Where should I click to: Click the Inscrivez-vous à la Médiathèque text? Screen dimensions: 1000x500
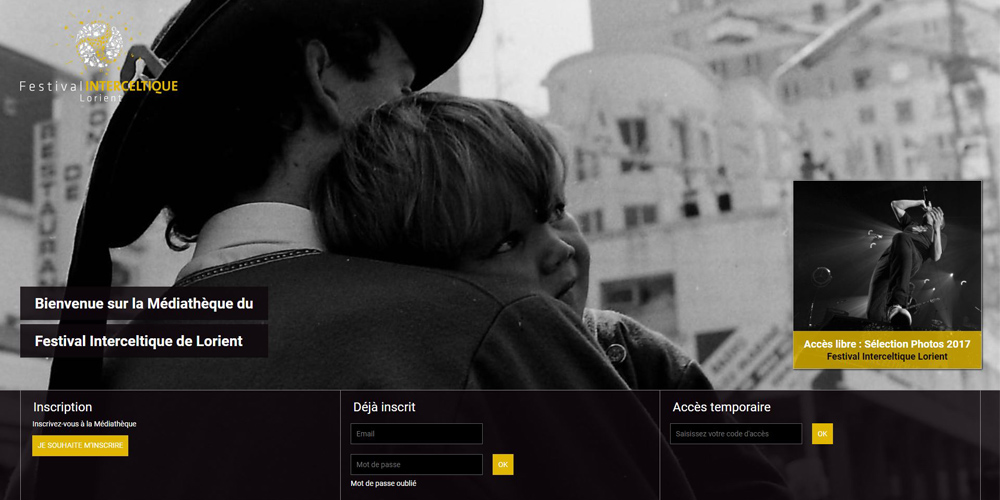84,424
